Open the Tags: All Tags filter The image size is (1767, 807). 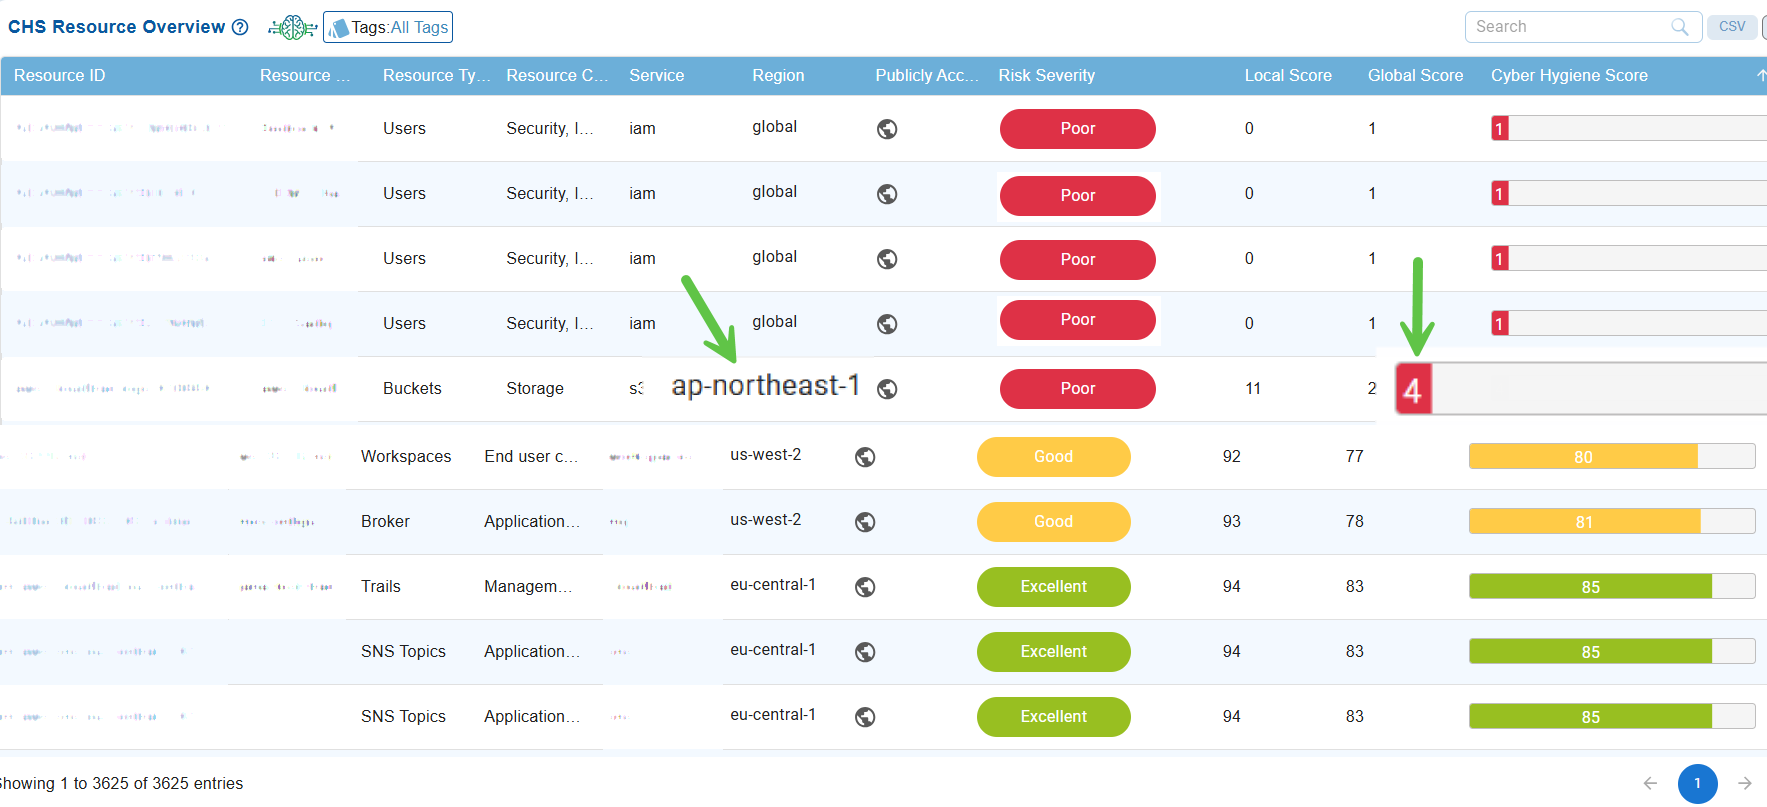(388, 27)
